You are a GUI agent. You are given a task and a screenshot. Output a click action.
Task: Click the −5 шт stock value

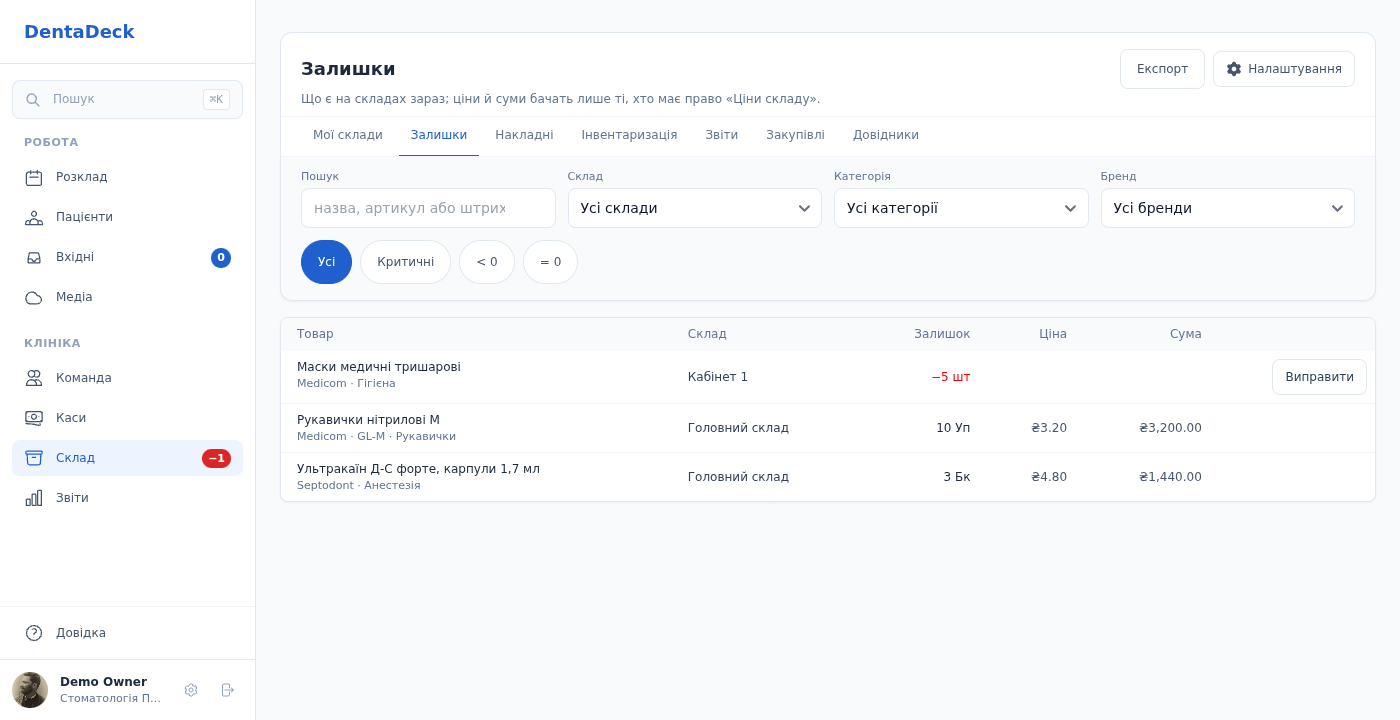point(951,377)
